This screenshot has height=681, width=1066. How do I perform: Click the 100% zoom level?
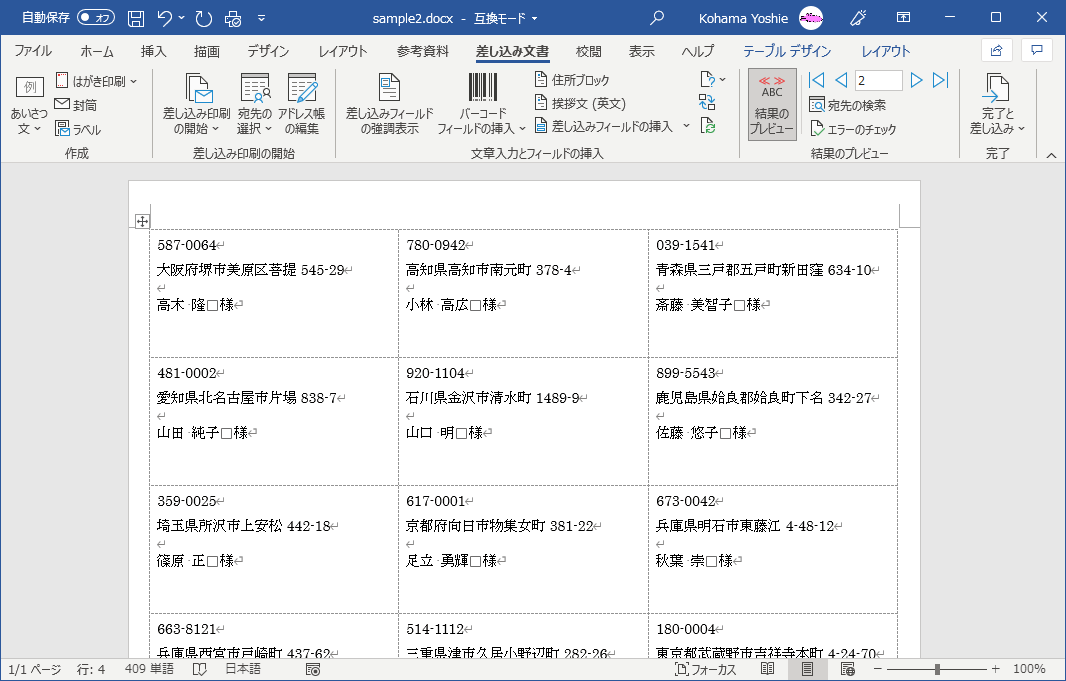click(x=1029, y=669)
